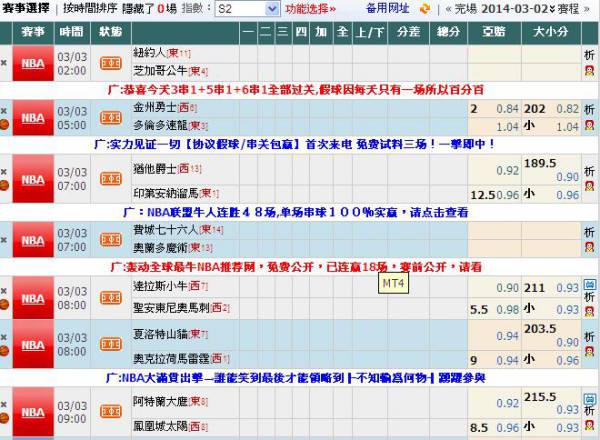Click court status icon for 費城七十六人 game

pos(111,240)
